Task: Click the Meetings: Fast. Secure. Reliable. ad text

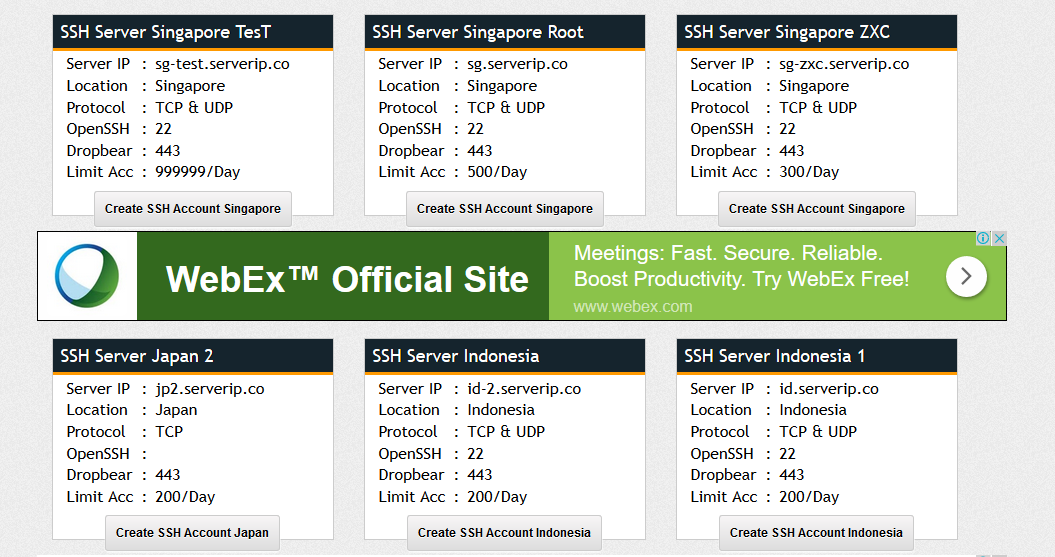Action: [727, 253]
